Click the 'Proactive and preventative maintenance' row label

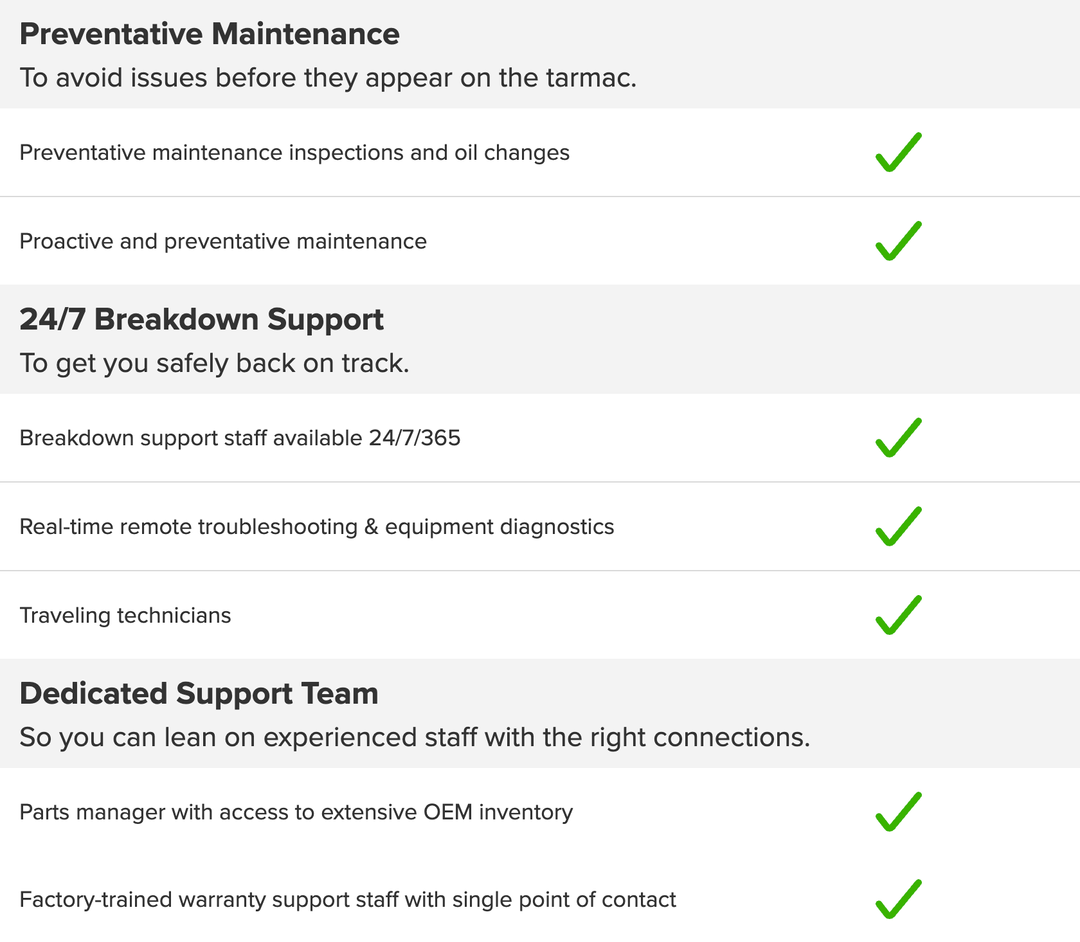pyautogui.click(x=223, y=242)
